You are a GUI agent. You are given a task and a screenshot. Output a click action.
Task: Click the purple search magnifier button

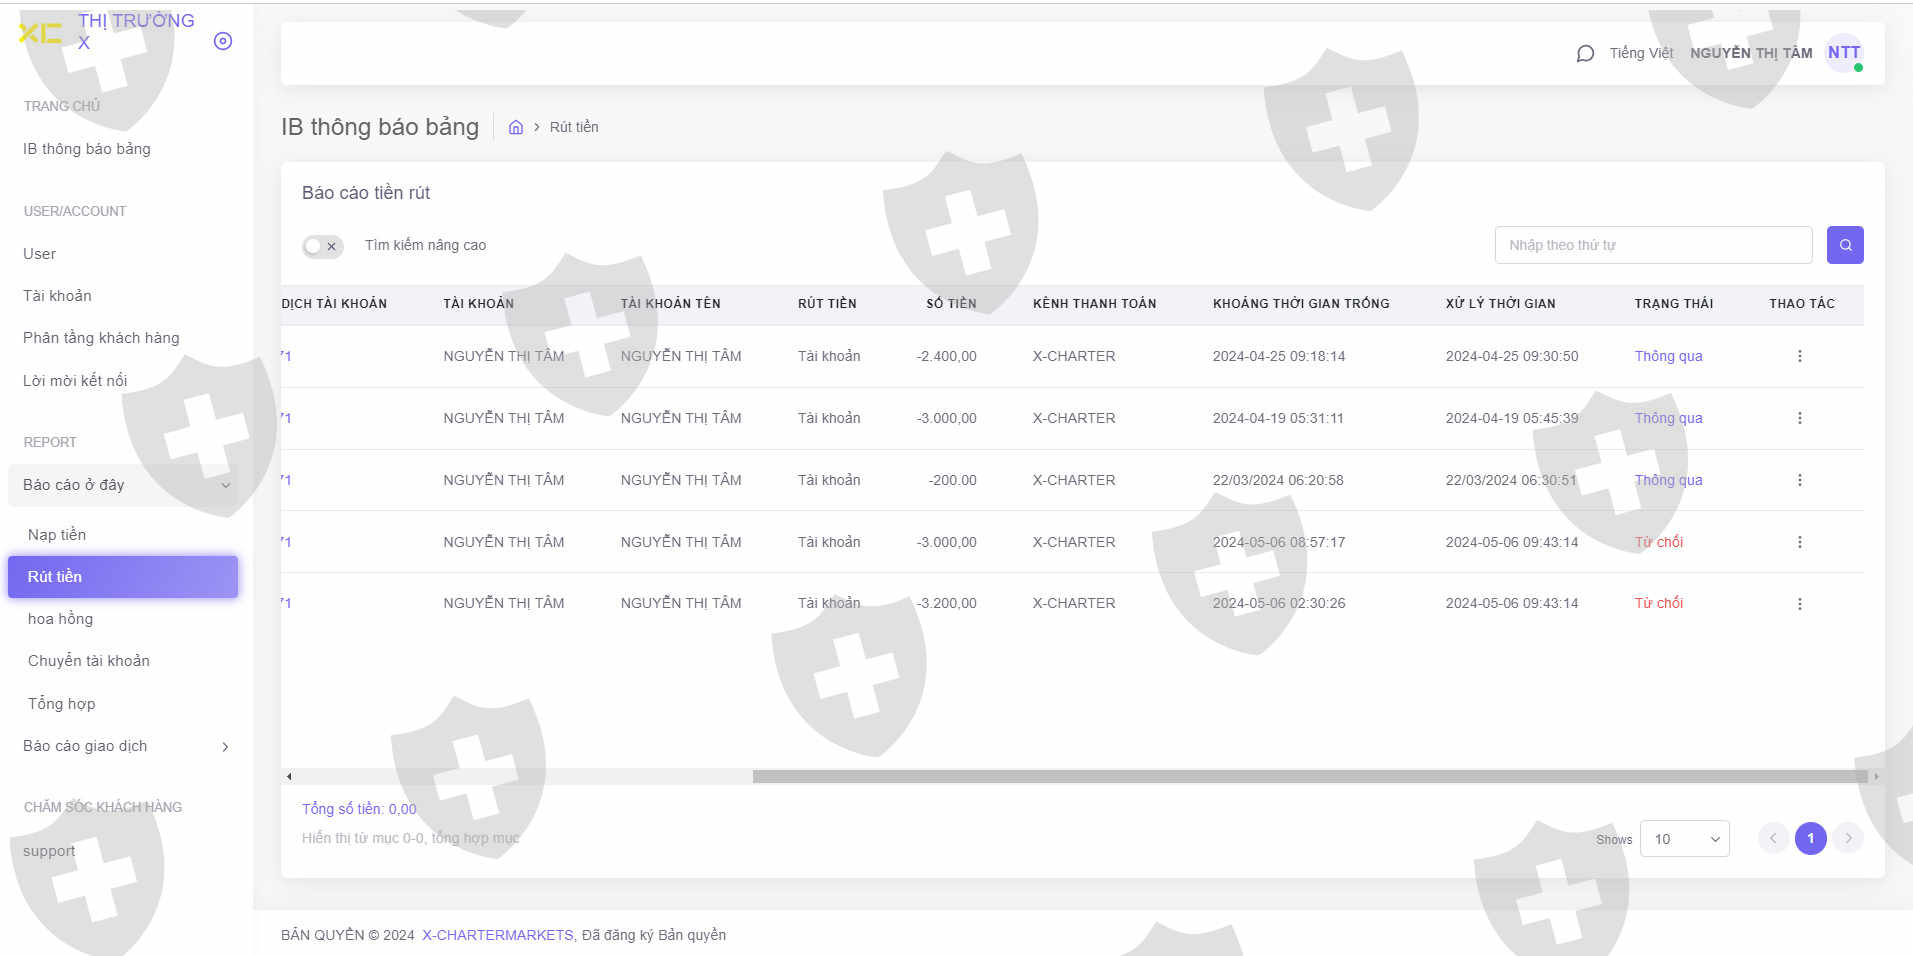[1844, 245]
